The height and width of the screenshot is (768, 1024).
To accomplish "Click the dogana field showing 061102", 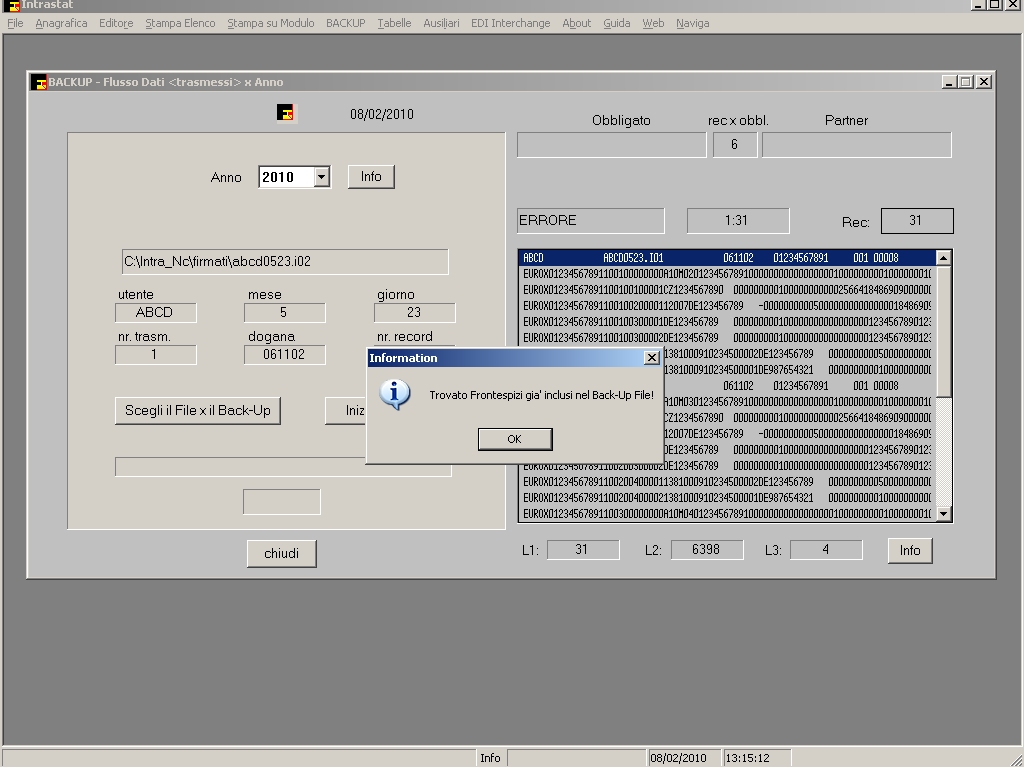I will tap(285, 355).
